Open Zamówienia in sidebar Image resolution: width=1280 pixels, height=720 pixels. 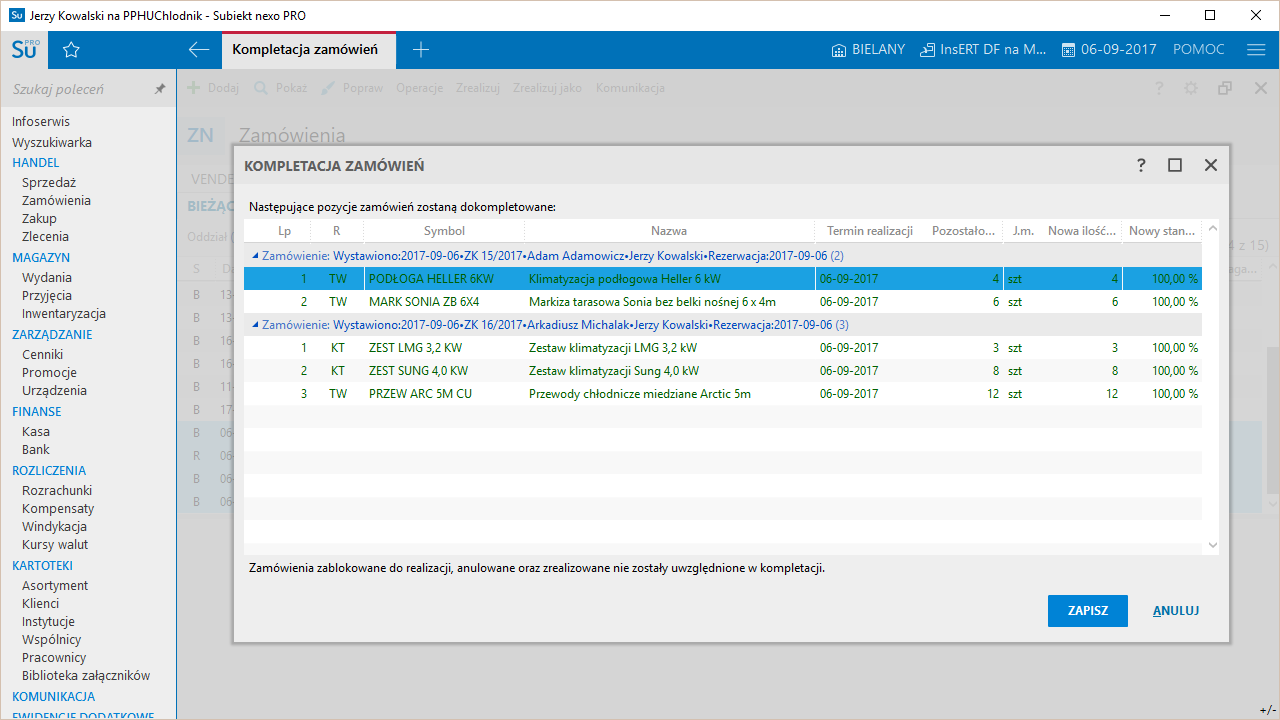[x=56, y=200]
